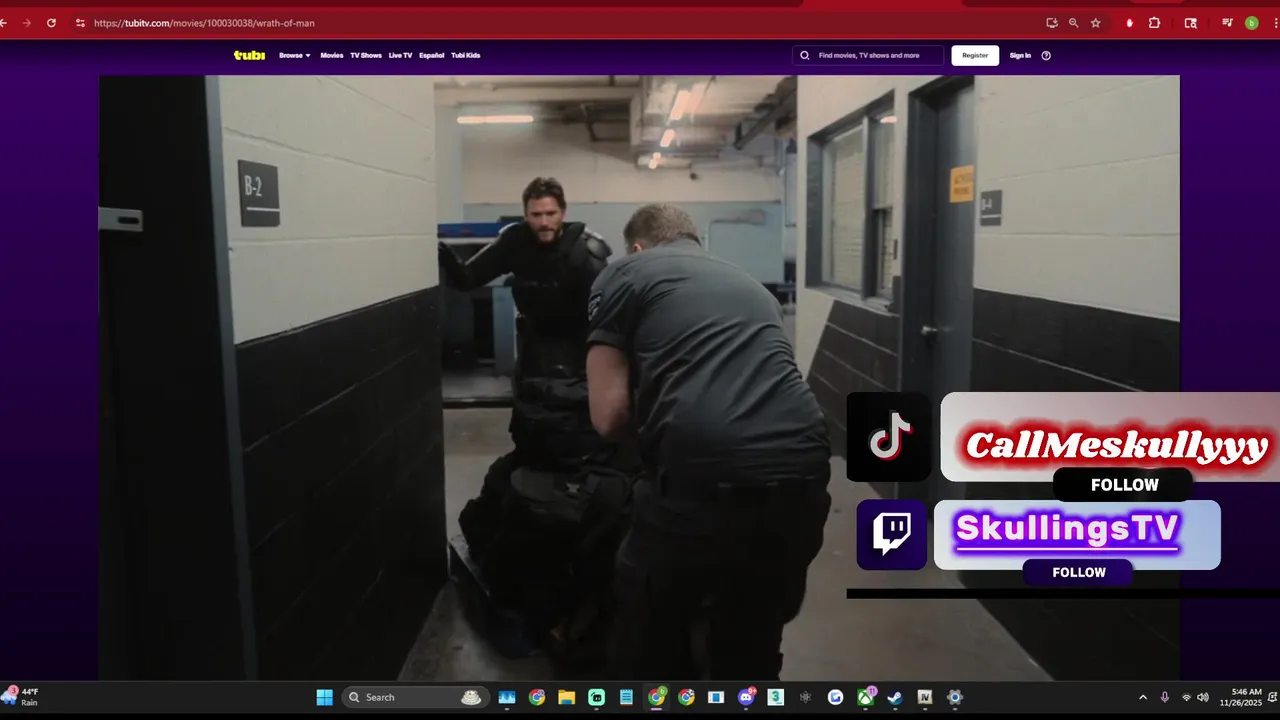Open File Explorer from the taskbar

pyautogui.click(x=567, y=697)
